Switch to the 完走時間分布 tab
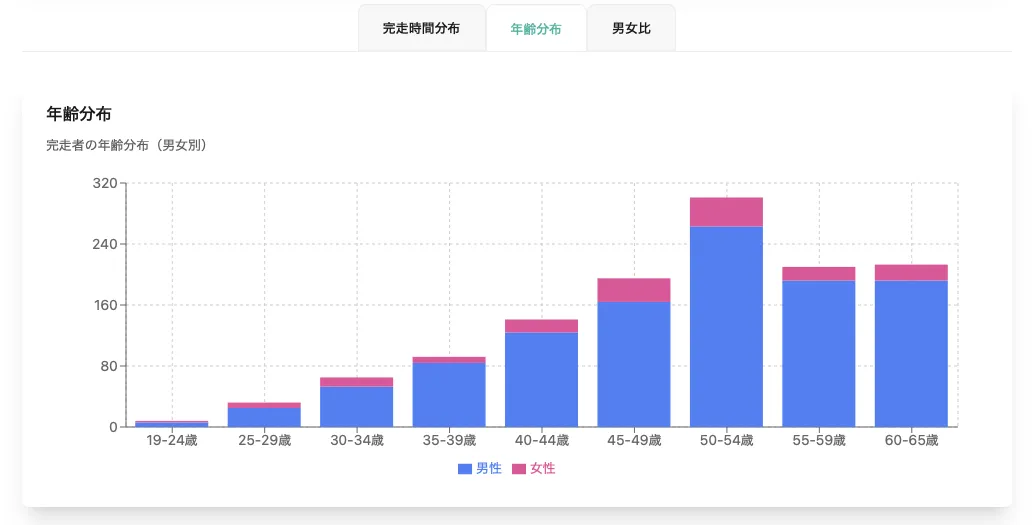This screenshot has width=1035, height=525. coord(421,29)
